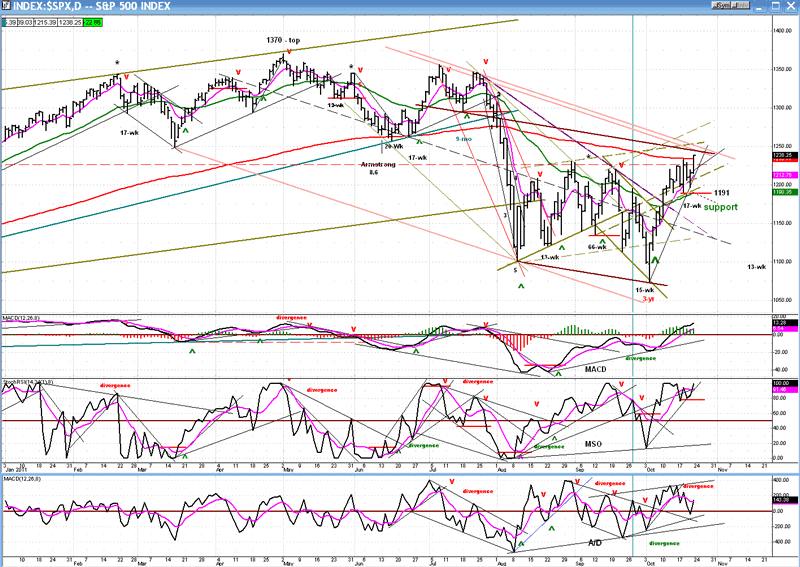
Task: Select the red "3-yr" cycle label
Action: point(648,297)
